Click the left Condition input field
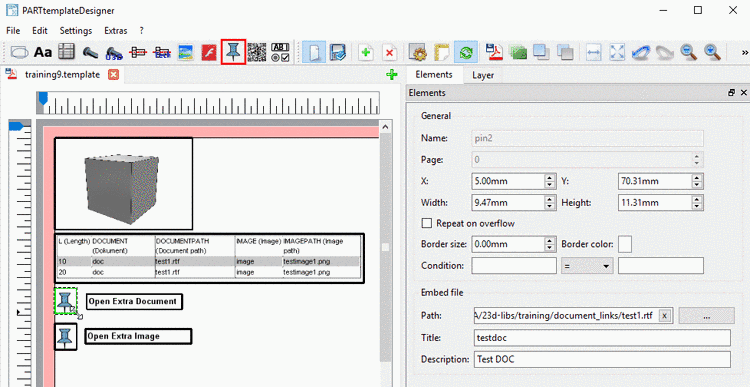Image resolution: width=750 pixels, height=387 pixels. (x=514, y=266)
